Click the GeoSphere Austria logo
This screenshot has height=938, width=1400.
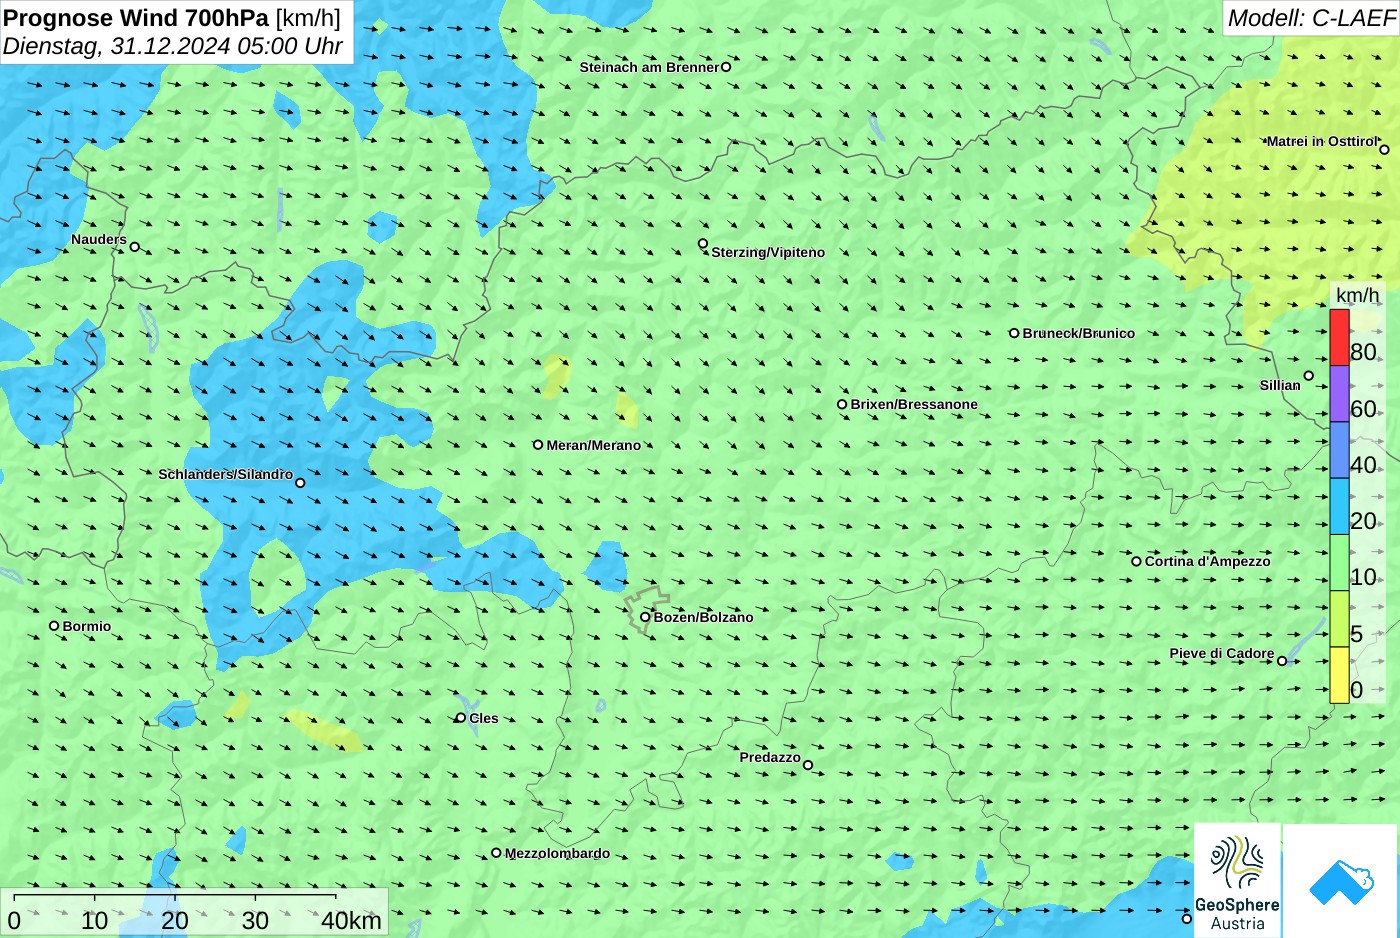click(1237, 881)
